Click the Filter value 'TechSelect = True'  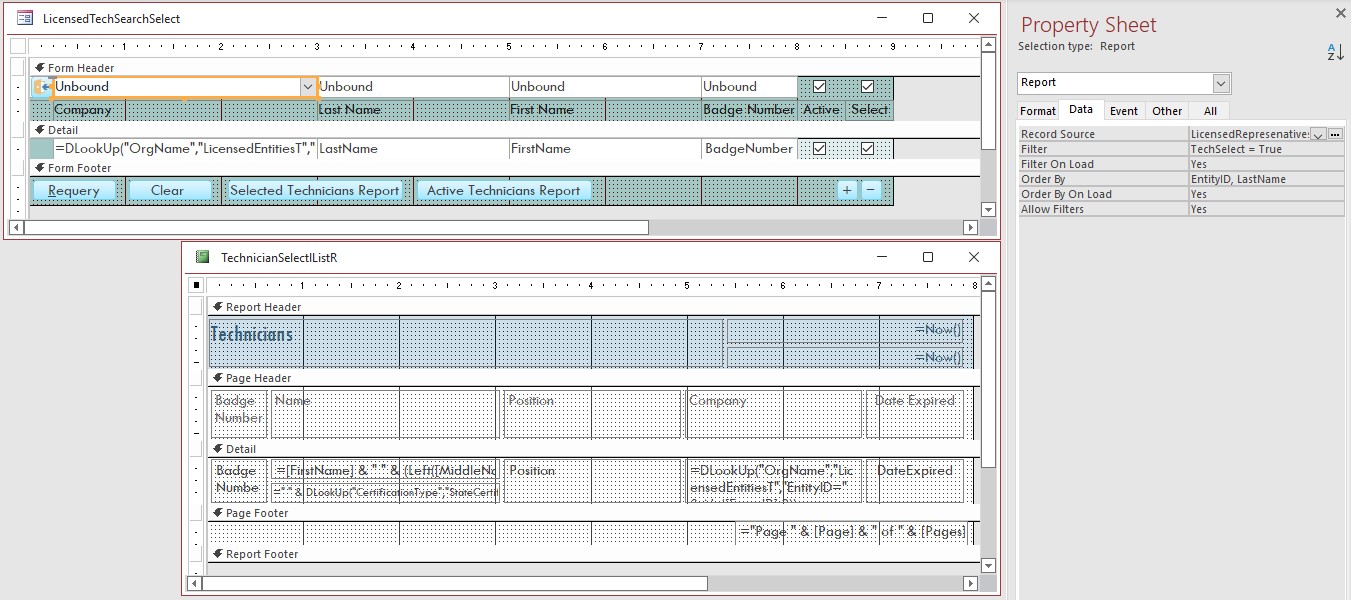click(1266, 149)
